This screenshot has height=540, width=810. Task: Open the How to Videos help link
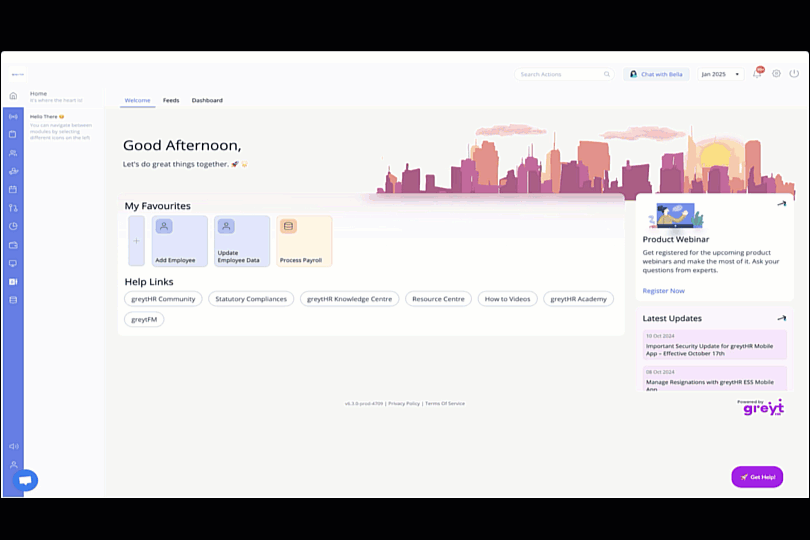(x=507, y=299)
